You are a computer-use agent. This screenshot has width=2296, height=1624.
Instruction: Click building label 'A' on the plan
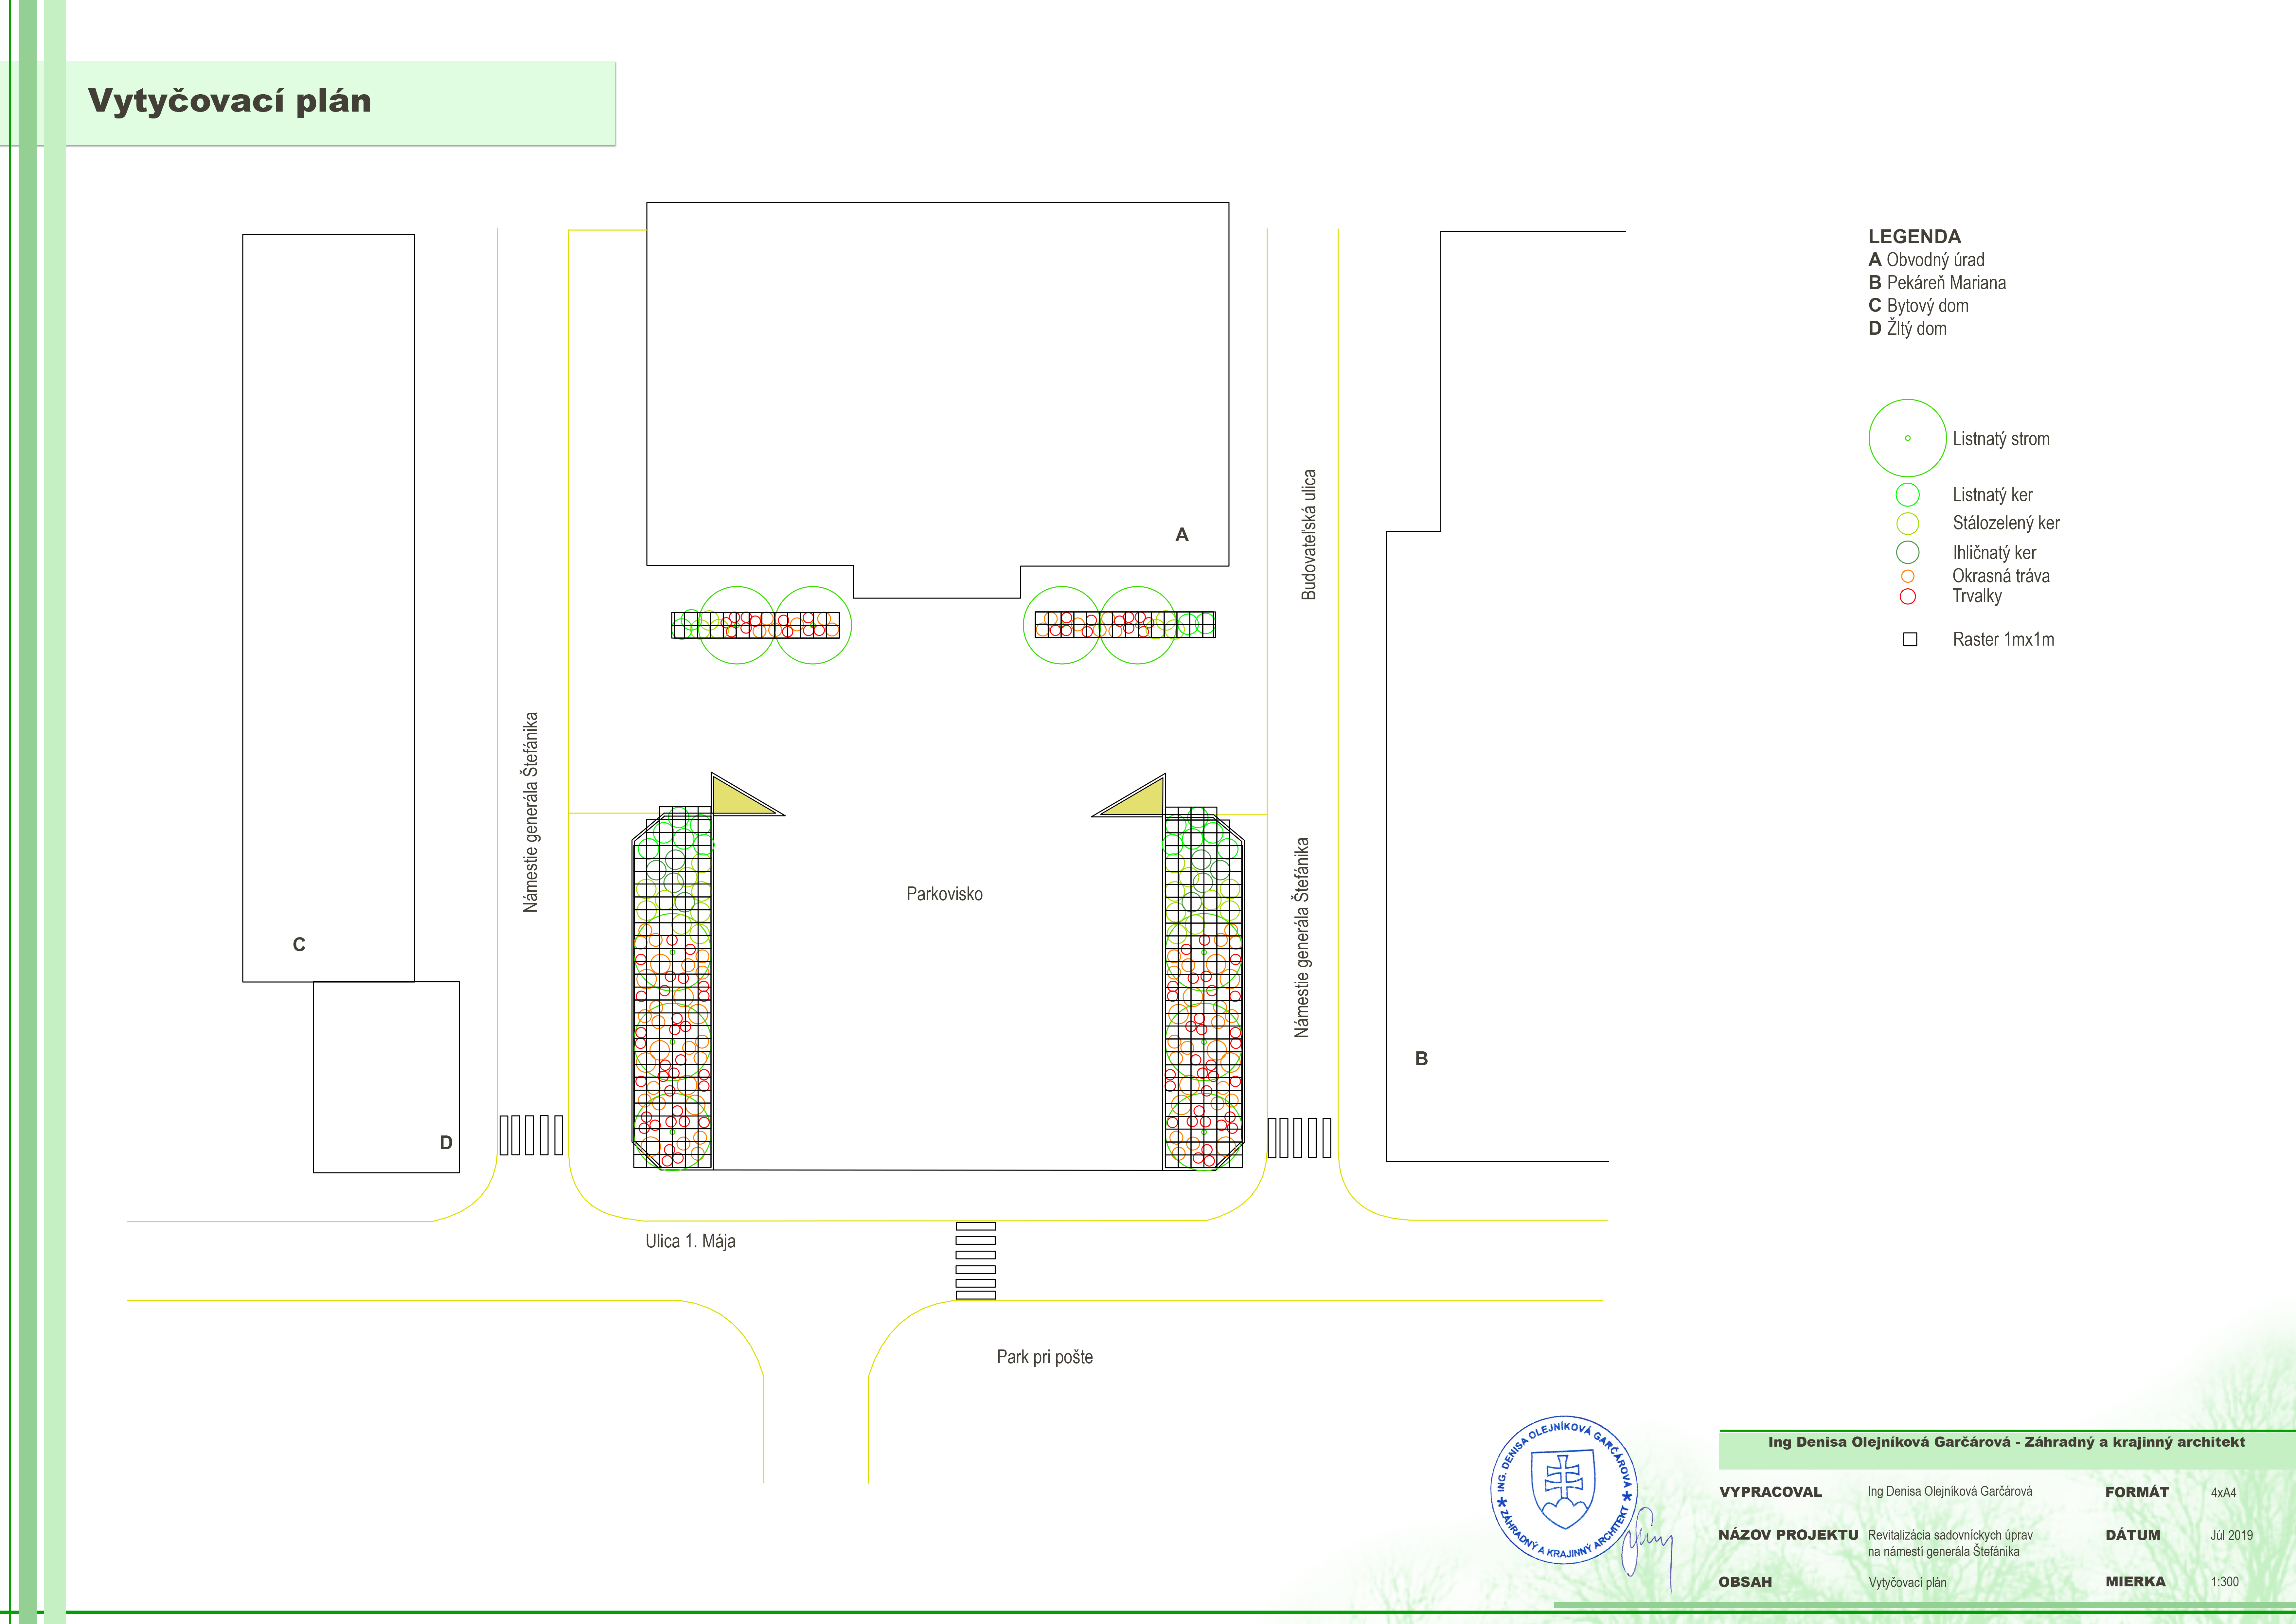click(1182, 535)
